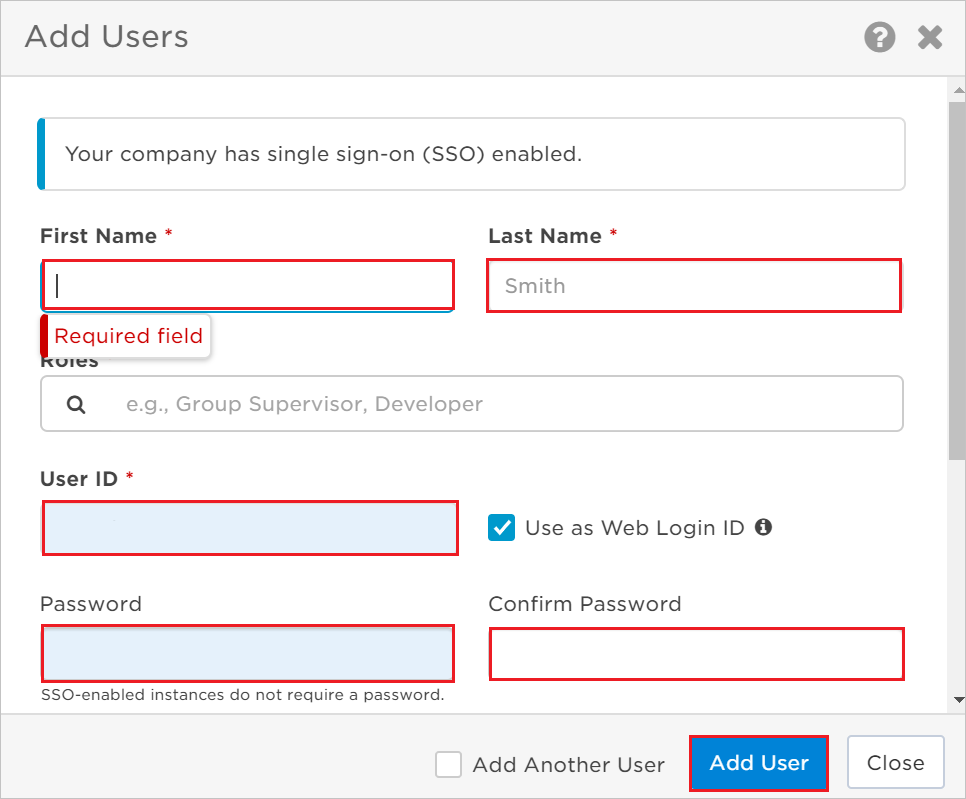The height and width of the screenshot is (799, 966).
Task: Select the Roles search box
Action: tap(500, 404)
